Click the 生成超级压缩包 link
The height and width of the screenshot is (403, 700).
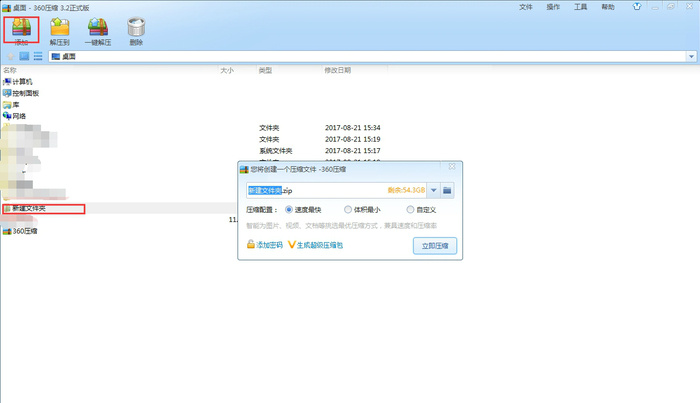(x=320, y=245)
